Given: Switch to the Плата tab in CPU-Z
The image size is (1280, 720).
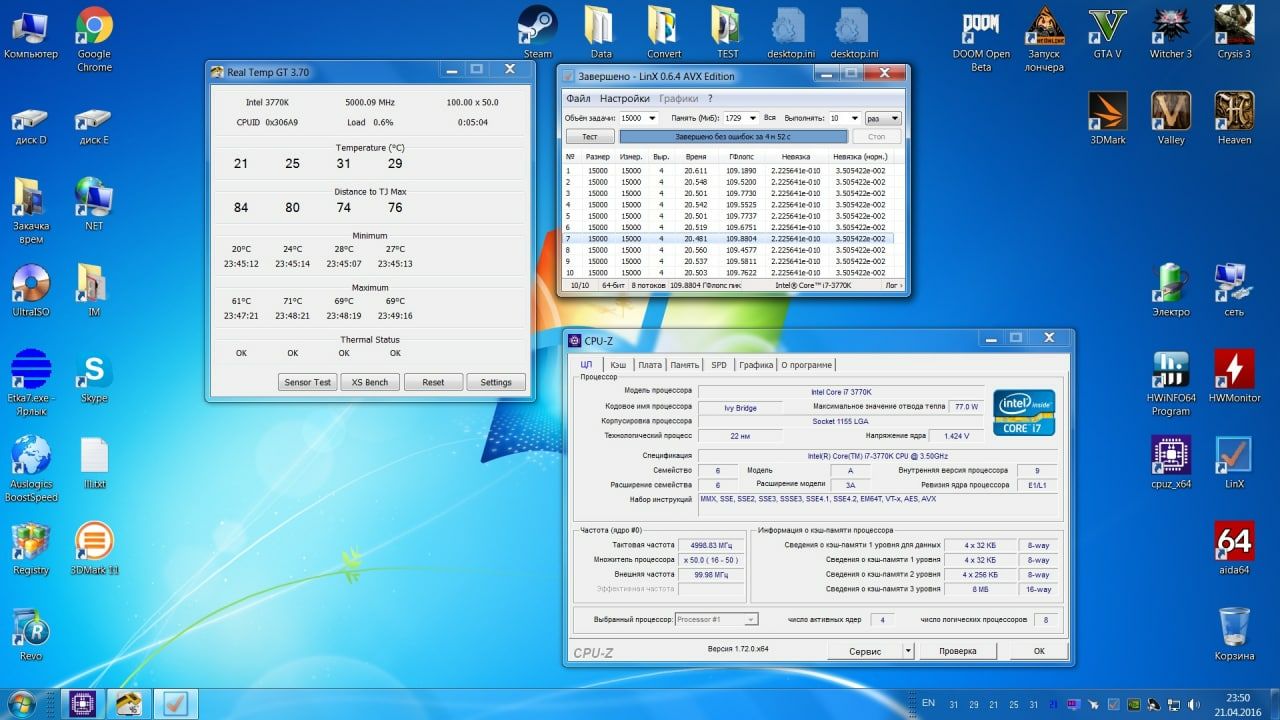Looking at the screenshot, I should tap(650, 365).
